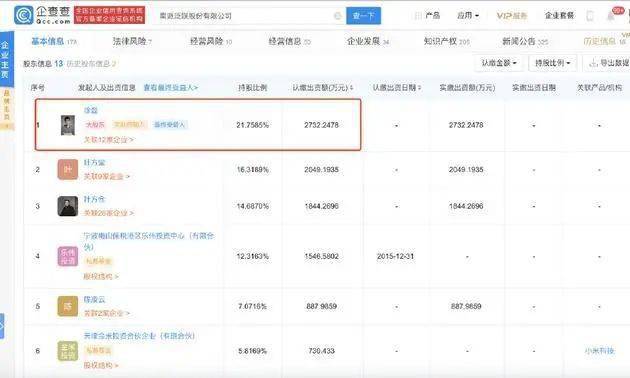Image resolution: width=630 pixels, height=378 pixels.
Task: Open the pink 乐体 avatar icon in row 4
Action: coord(68,256)
